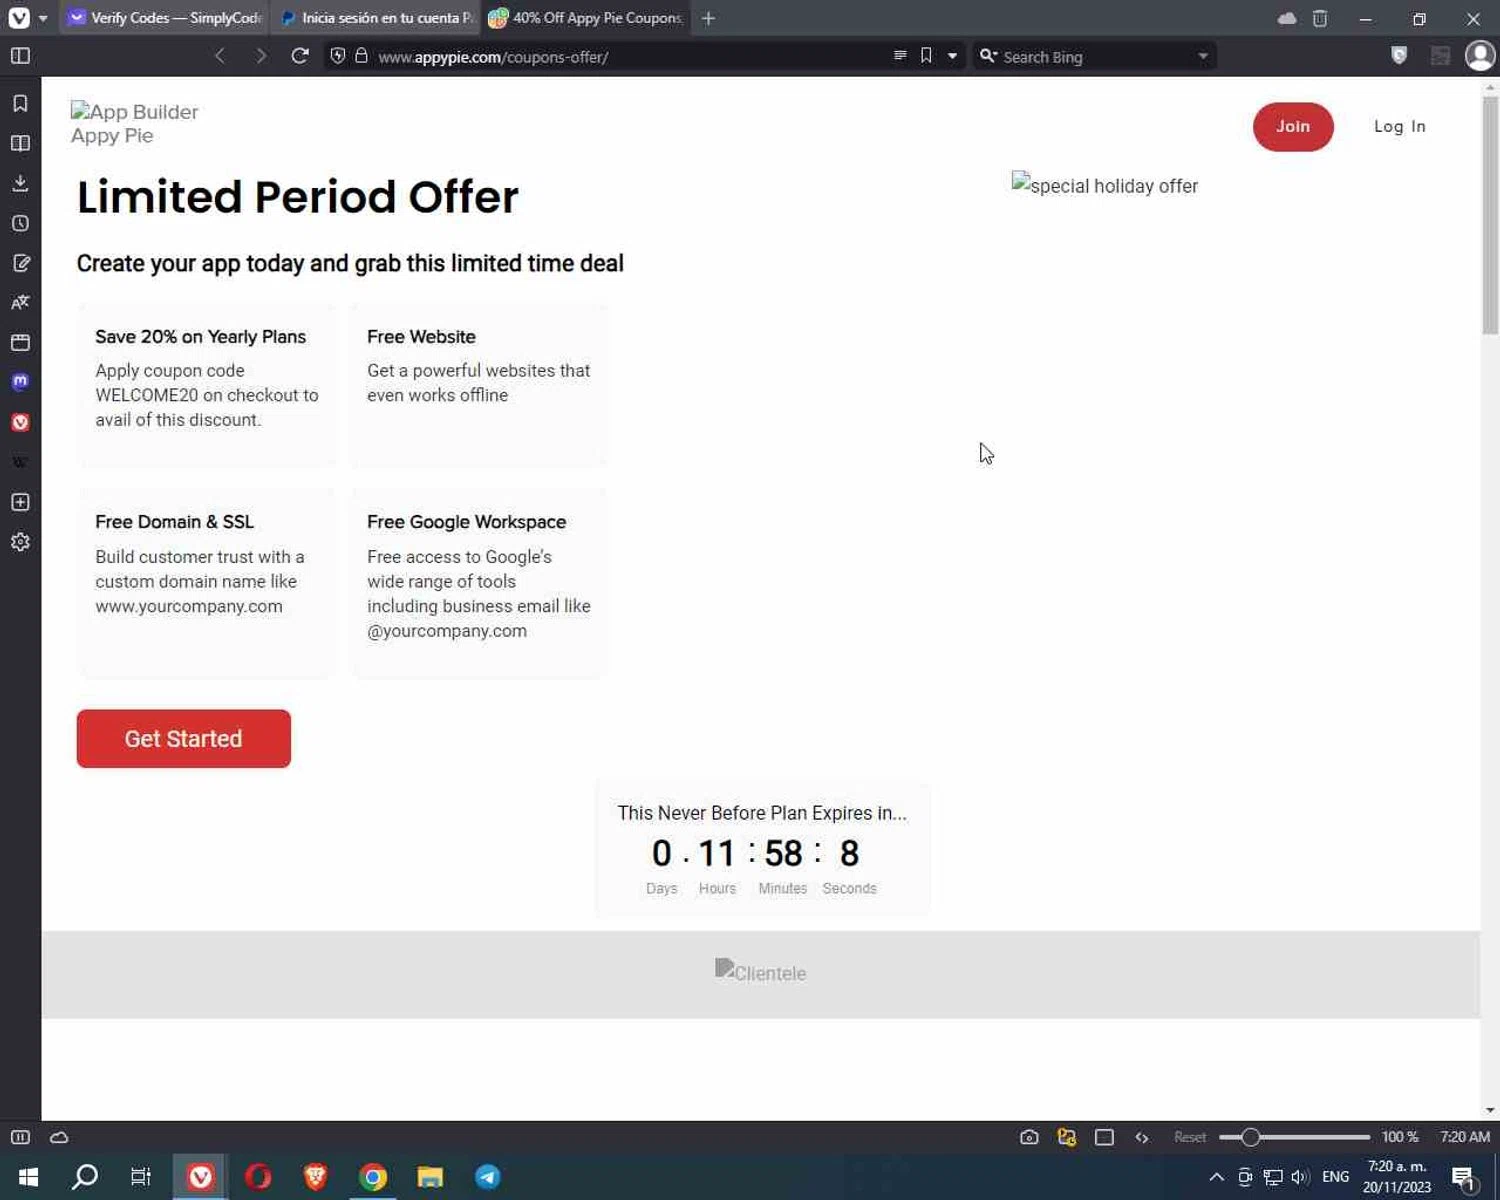
Task: Open the Notes panel
Action: pyautogui.click(x=20, y=263)
